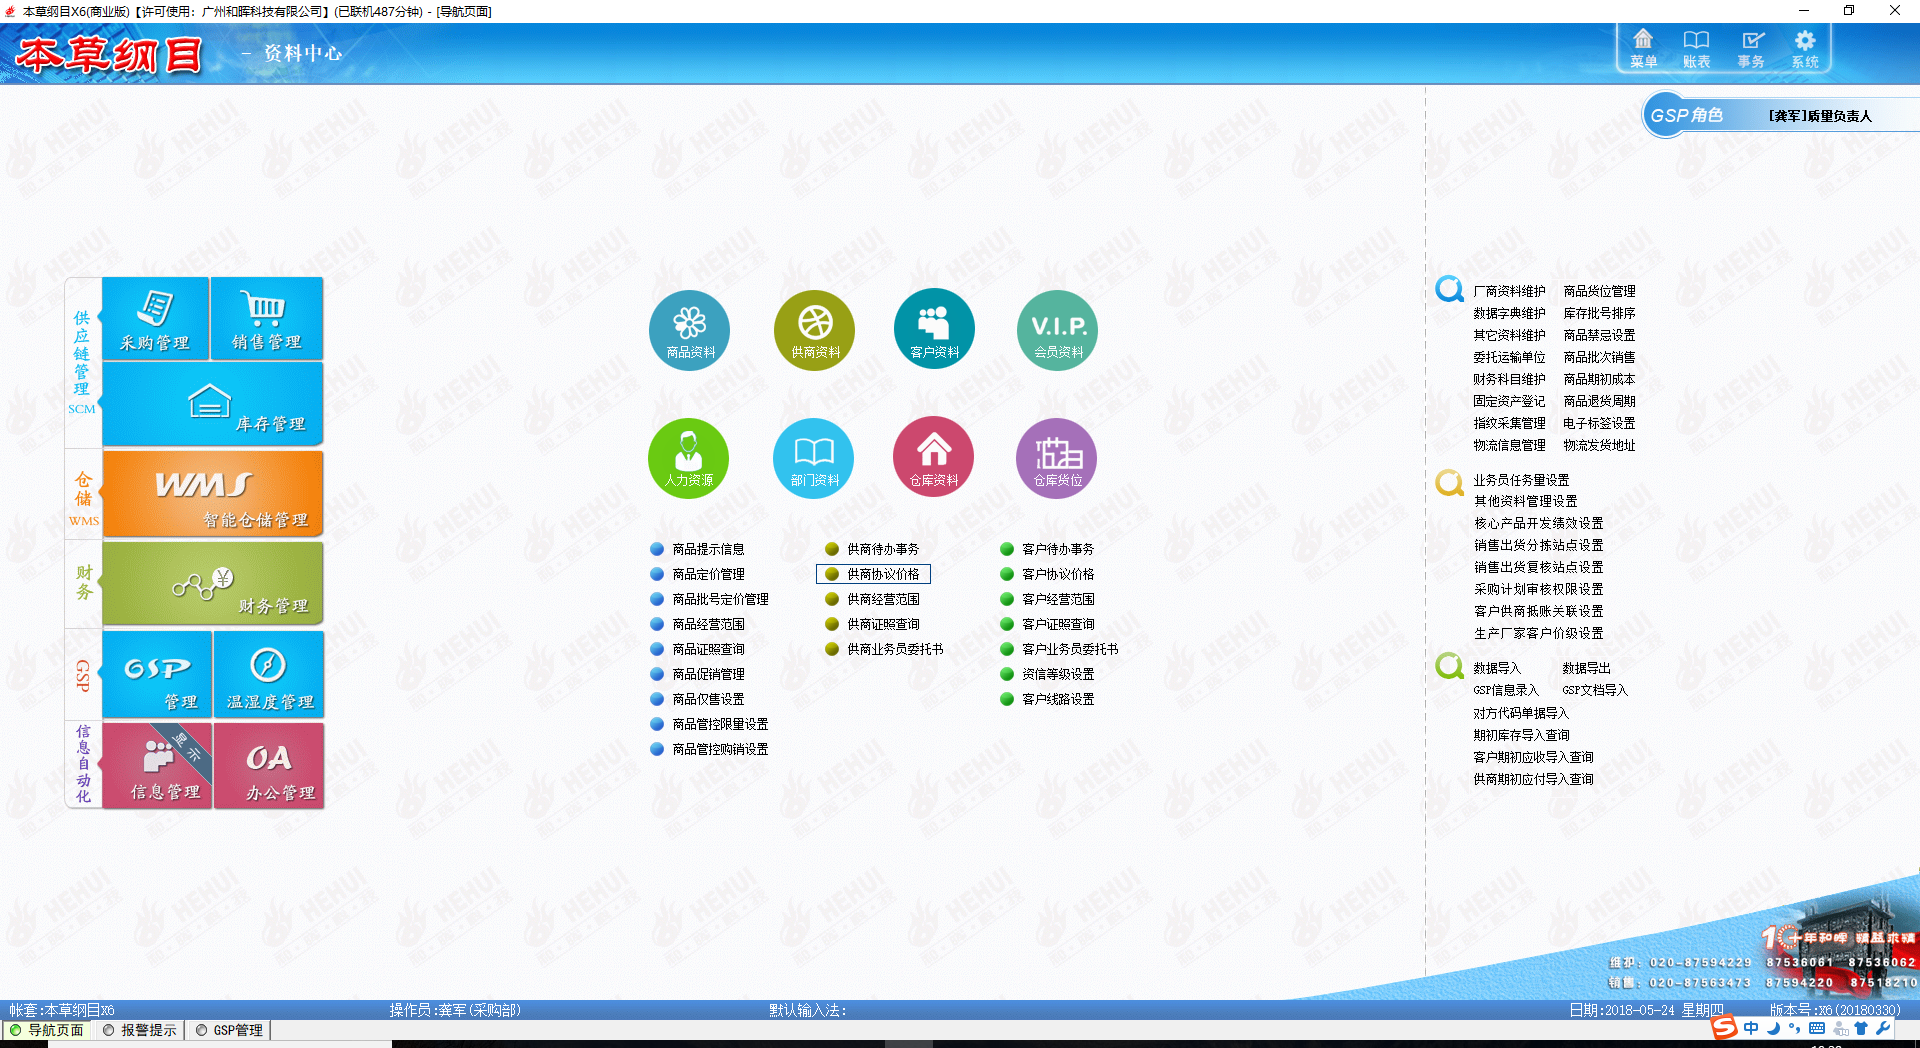Open the 温湿度管理 tile
This screenshot has height=1048, width=1920.
tap(269, 674)
